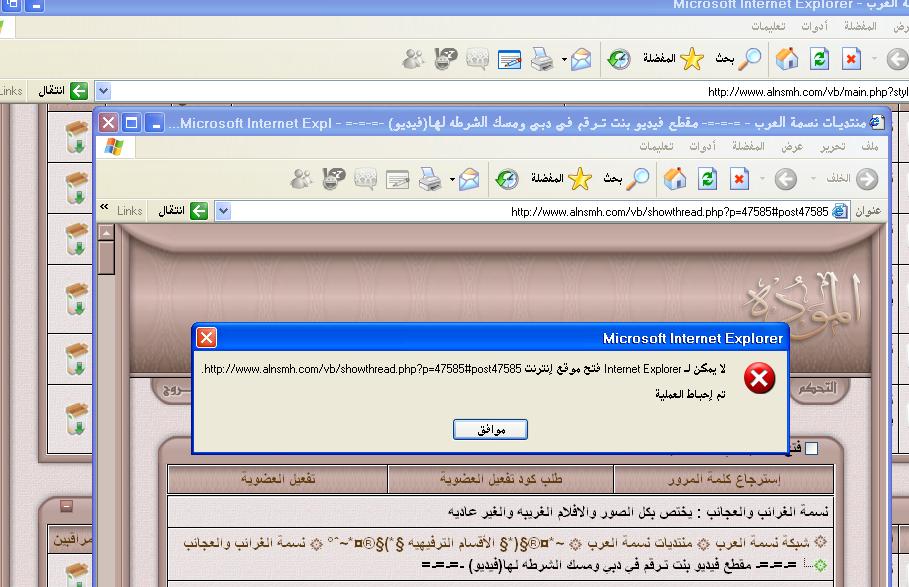Click the Print icon in the front thread window

(x=430, y=179)
